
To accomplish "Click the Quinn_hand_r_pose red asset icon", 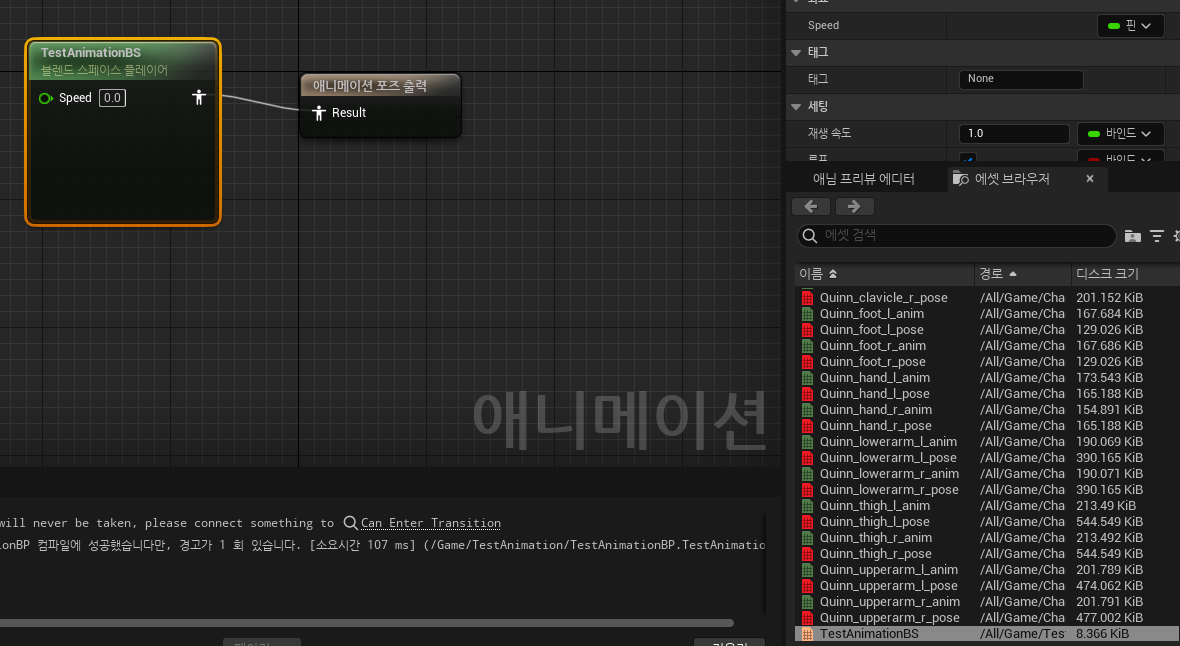I will tap(807, 426).
